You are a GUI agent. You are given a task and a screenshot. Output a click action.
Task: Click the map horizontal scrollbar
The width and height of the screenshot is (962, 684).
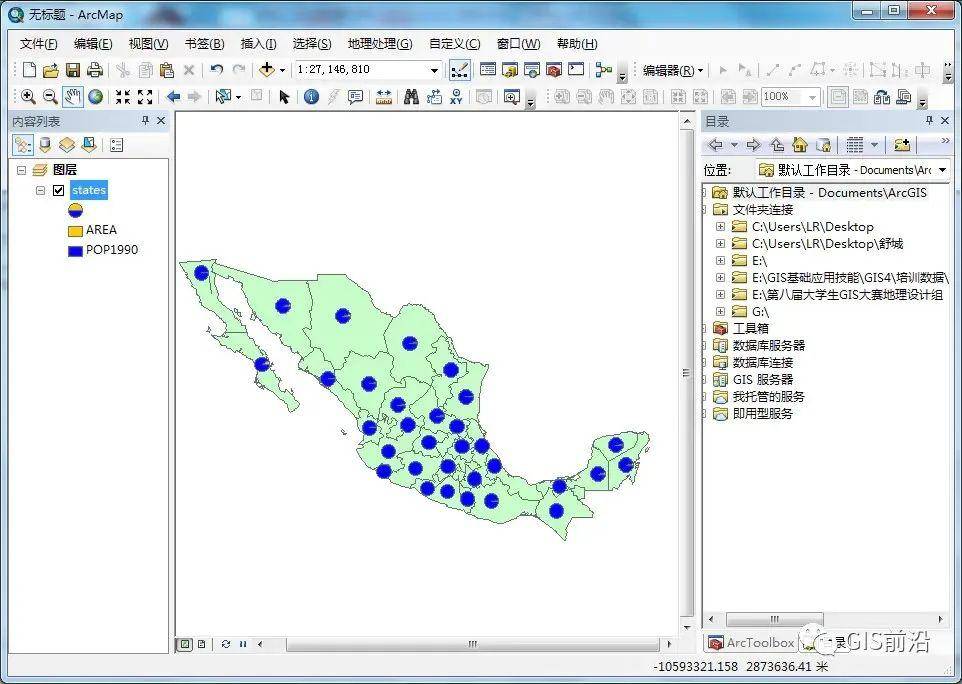(472, 644)
